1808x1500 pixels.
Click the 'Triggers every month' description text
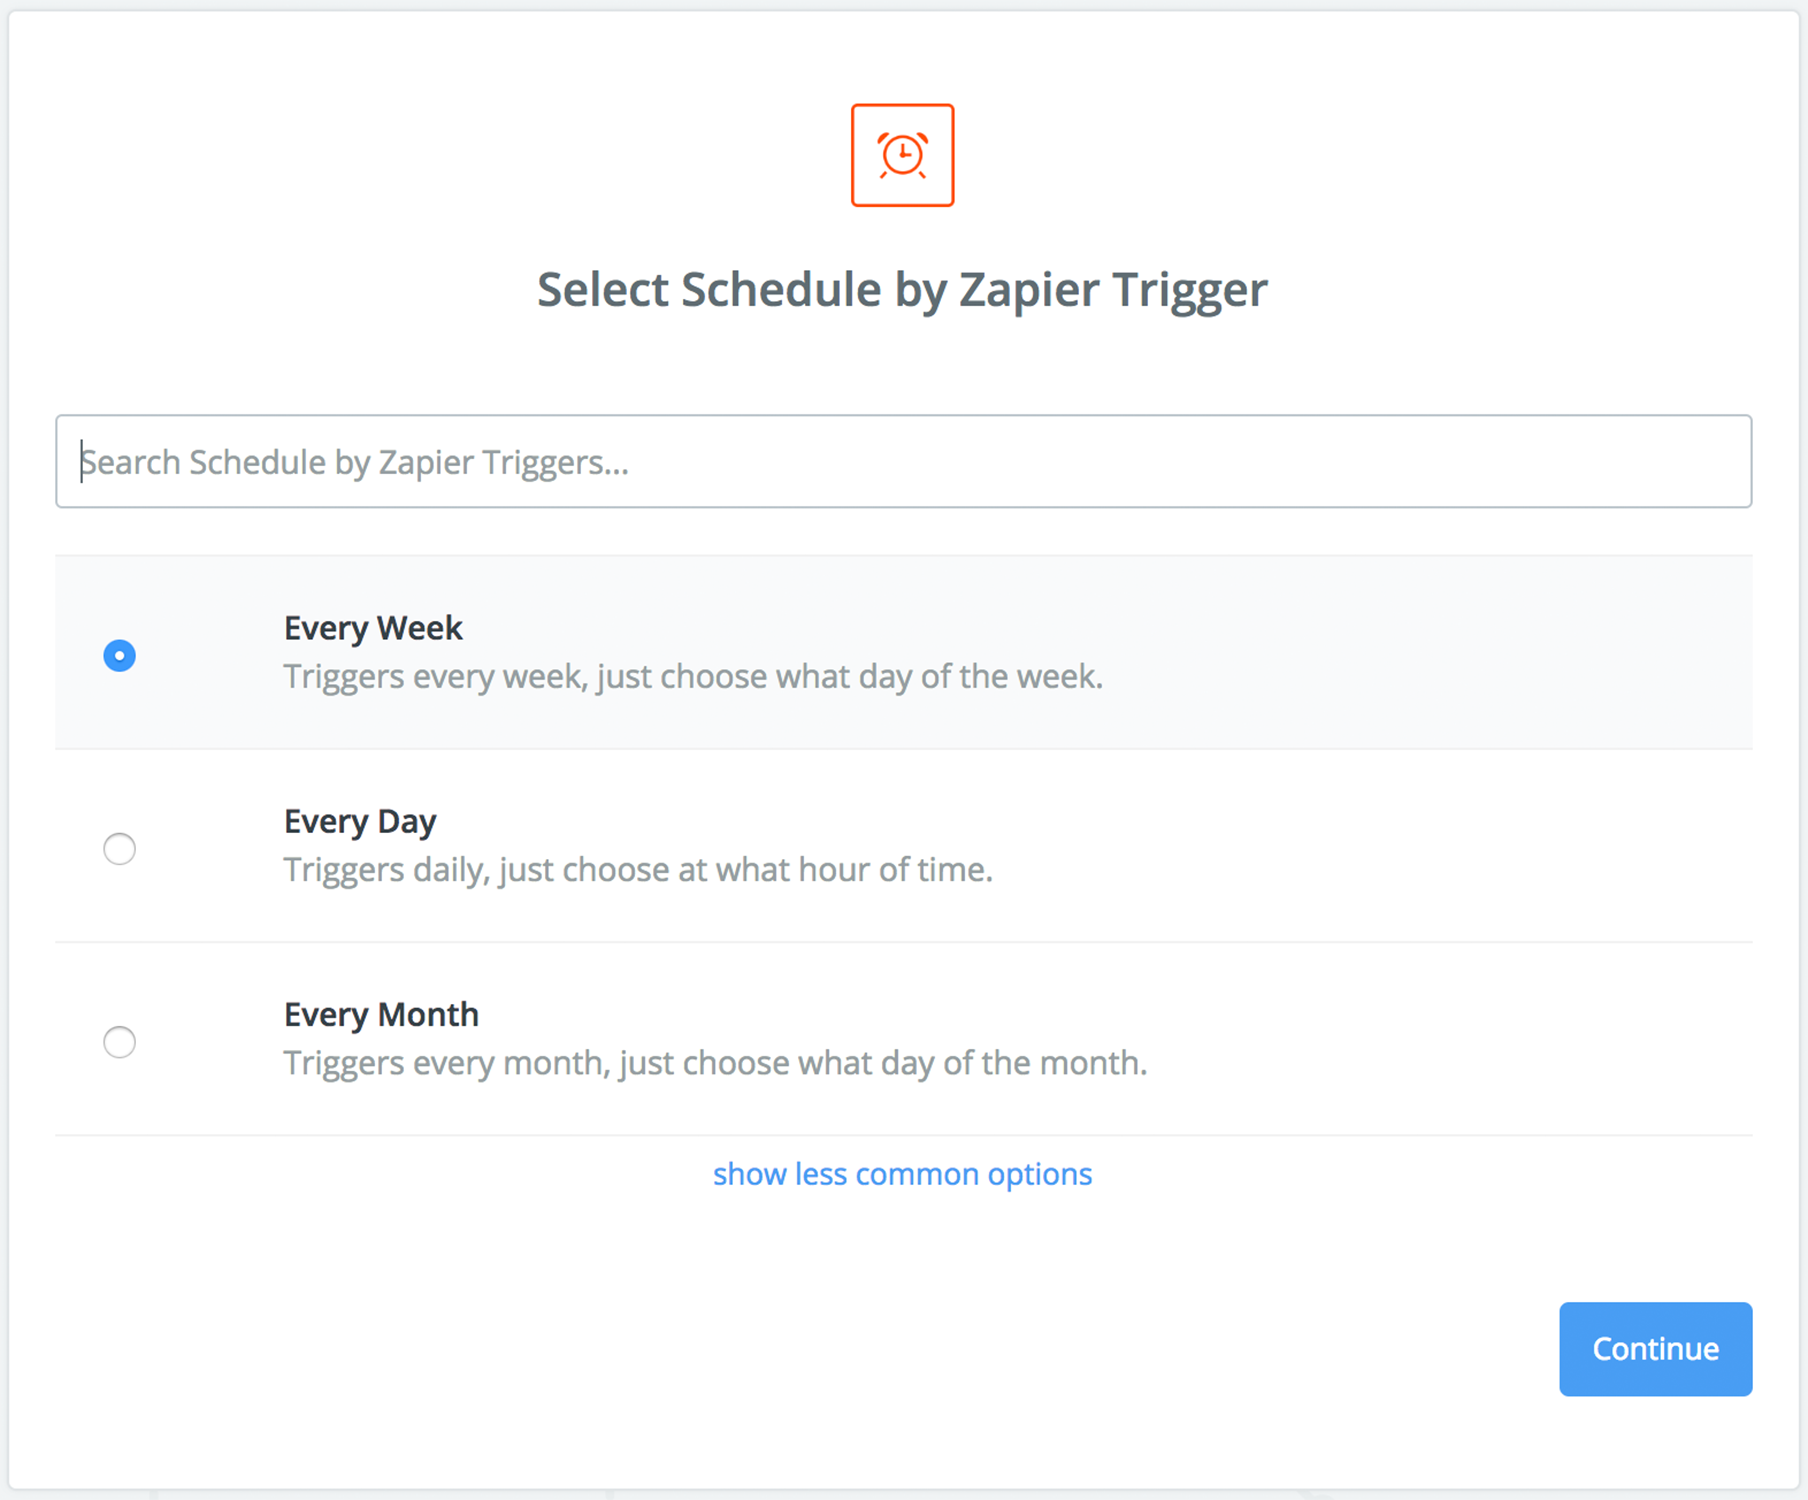click(715, 1062)
